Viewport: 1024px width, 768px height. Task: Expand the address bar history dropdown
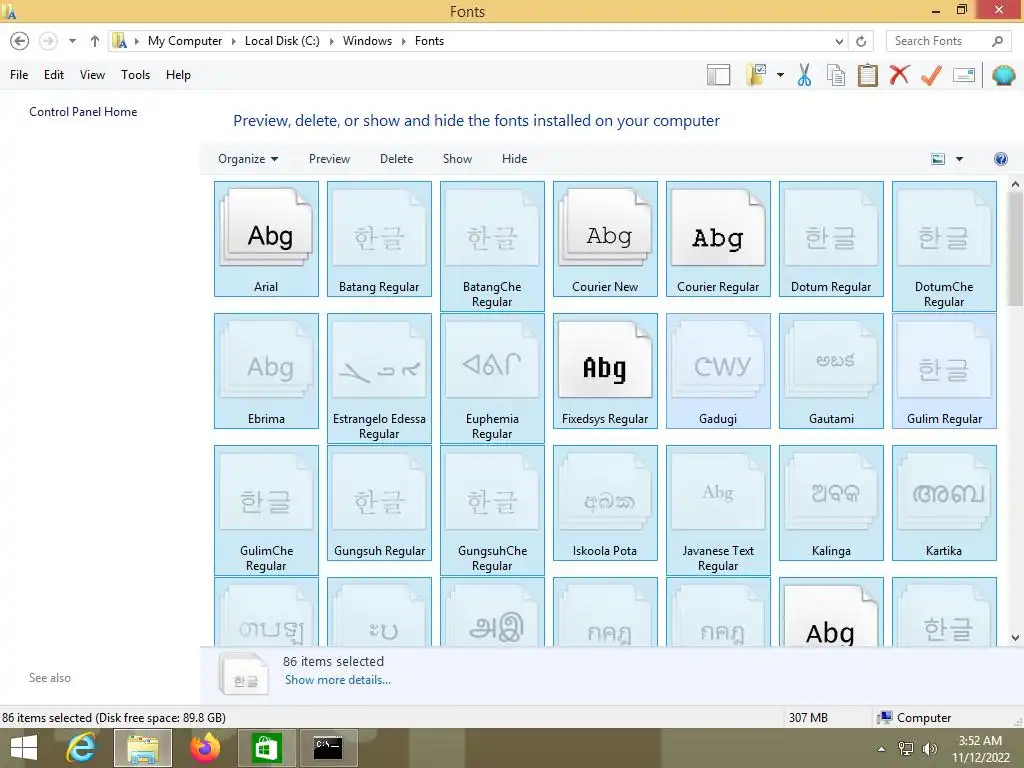[839, 41]
